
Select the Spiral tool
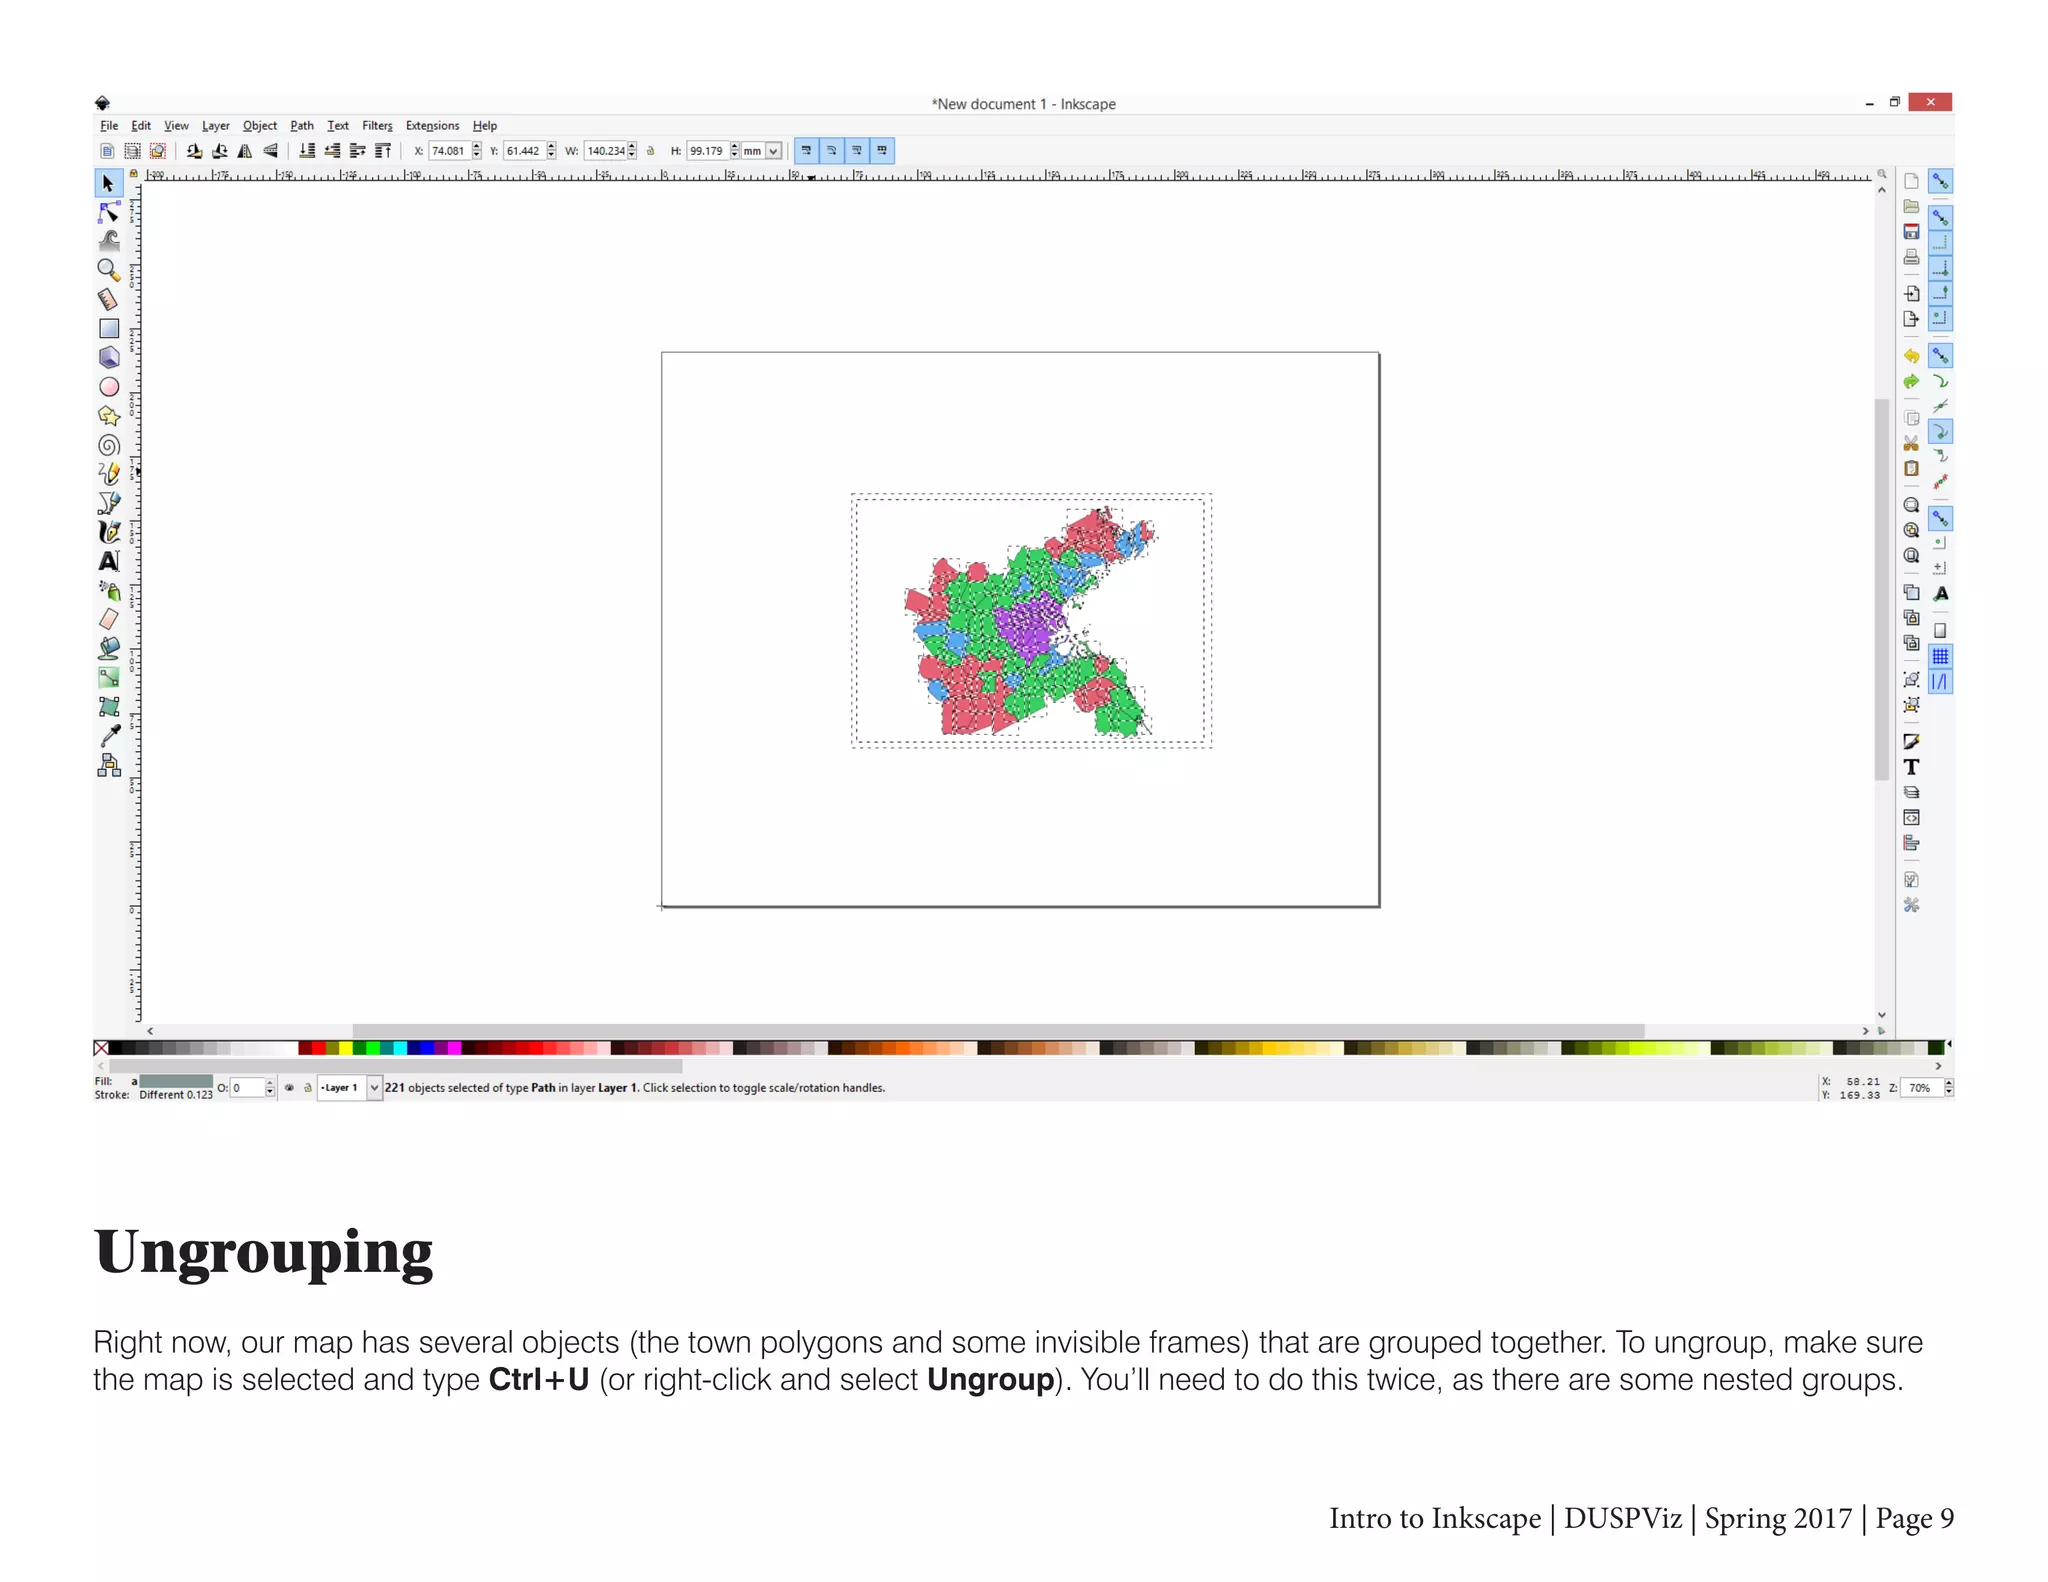tap(108, 444)
